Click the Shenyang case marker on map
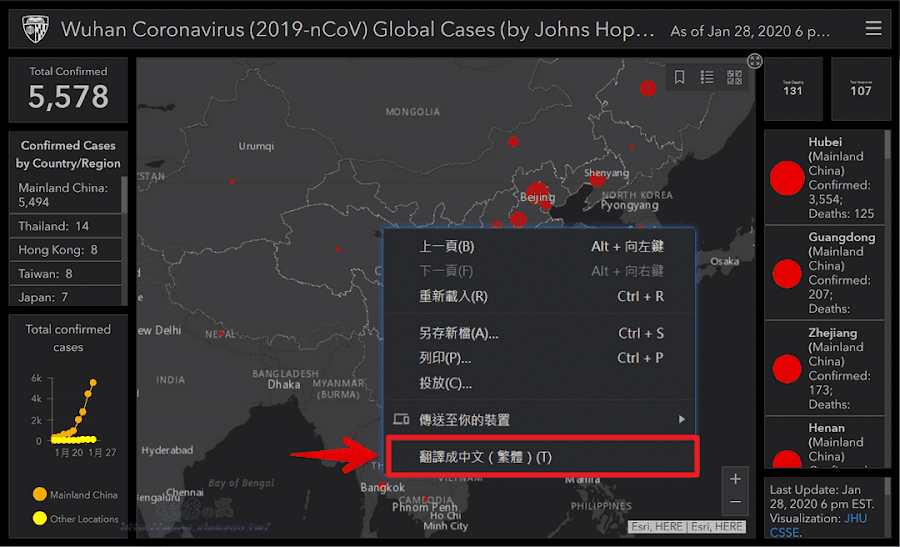900x547 pixels. point(598,180)
